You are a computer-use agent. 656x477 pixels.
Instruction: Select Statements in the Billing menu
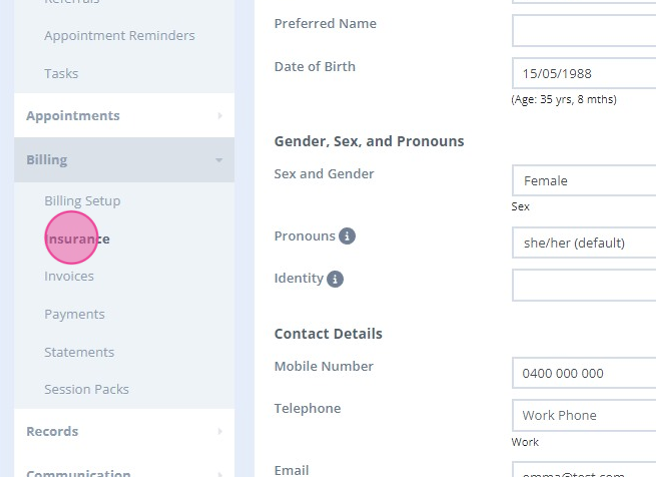[x=79, y=352]
